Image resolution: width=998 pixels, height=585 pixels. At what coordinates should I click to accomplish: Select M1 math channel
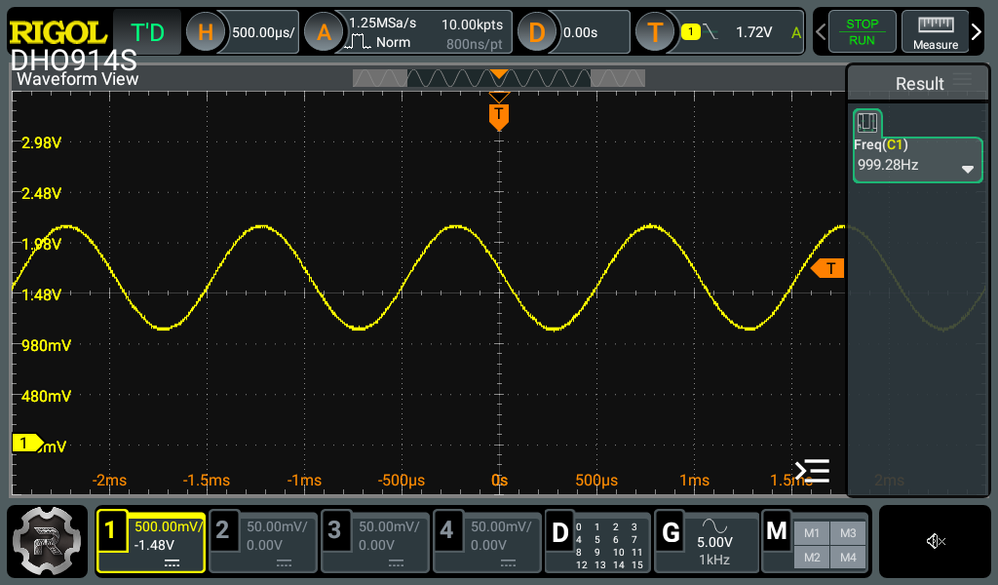(x=812, y=533)
